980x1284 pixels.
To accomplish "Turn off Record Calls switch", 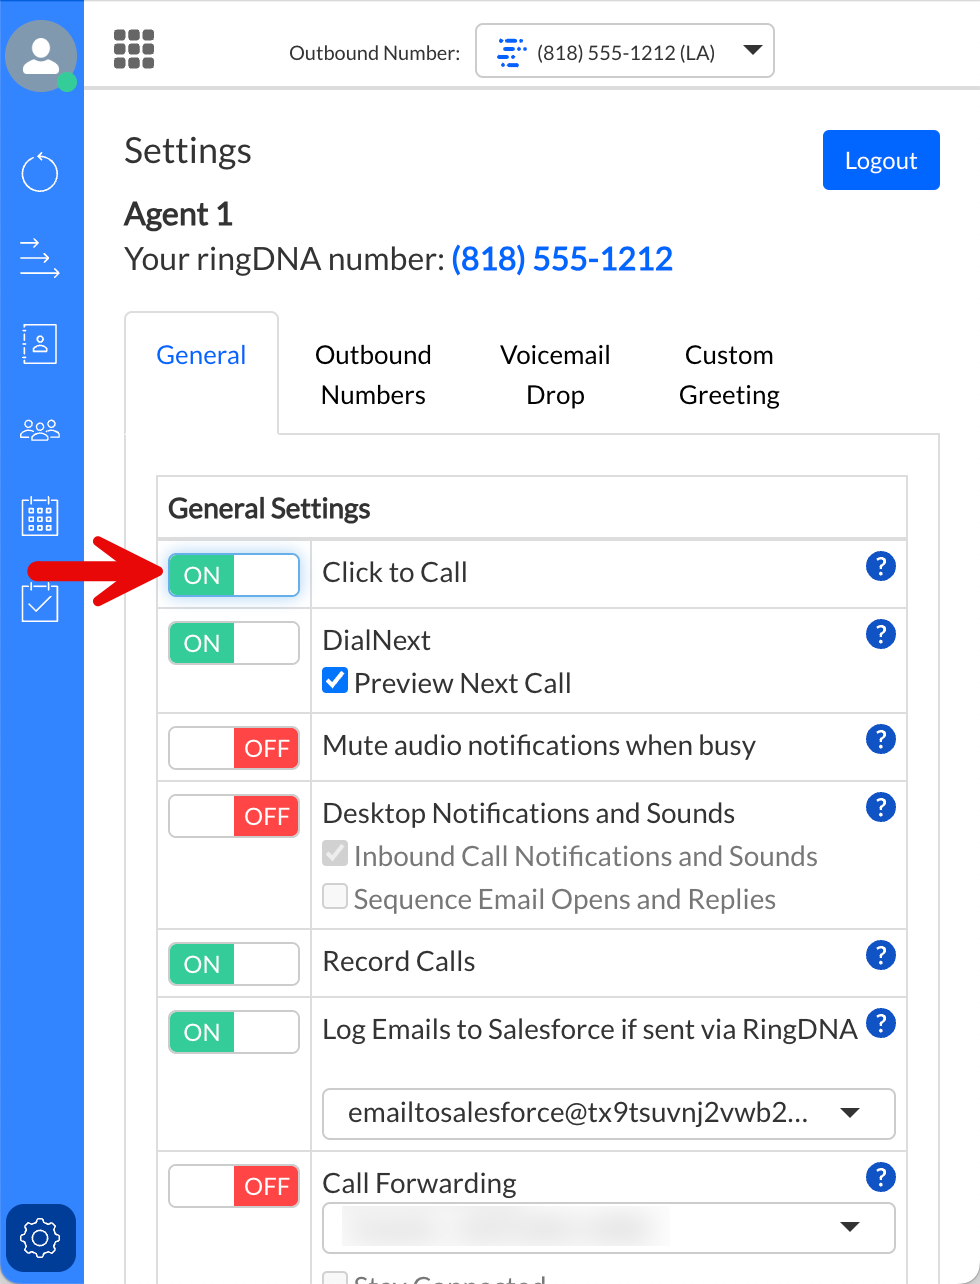I will 234,964.
